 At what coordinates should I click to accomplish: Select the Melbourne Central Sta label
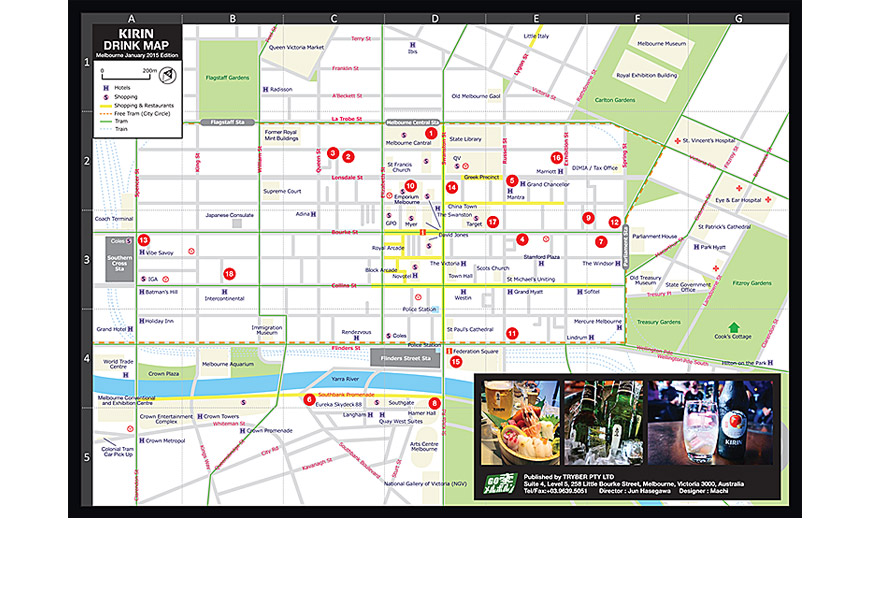pyautogui.click(x=412, y=122)
